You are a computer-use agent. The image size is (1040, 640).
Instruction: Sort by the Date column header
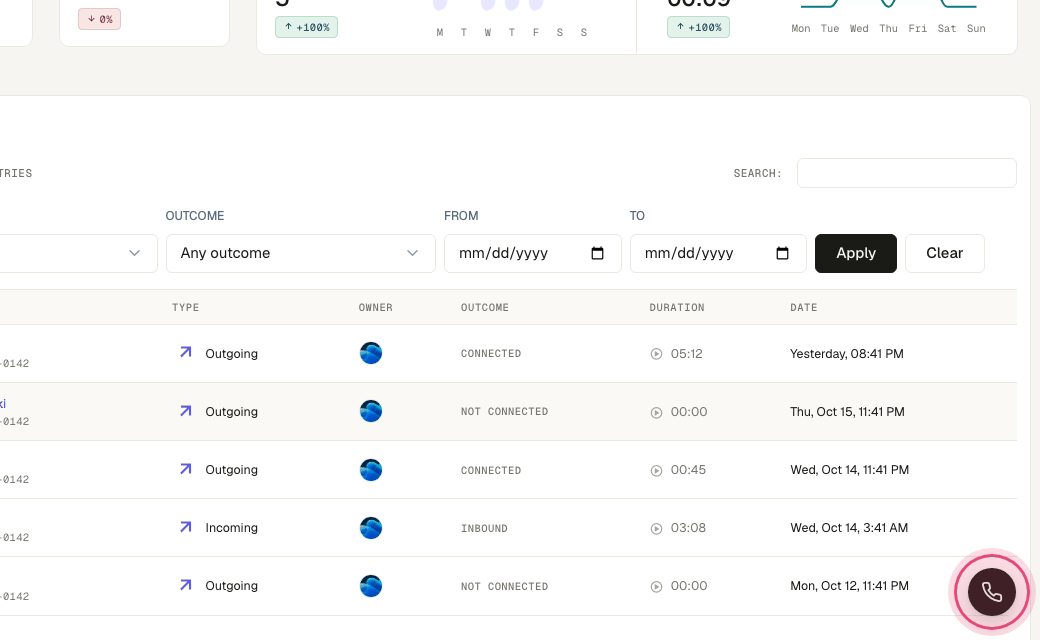(803, 308)
